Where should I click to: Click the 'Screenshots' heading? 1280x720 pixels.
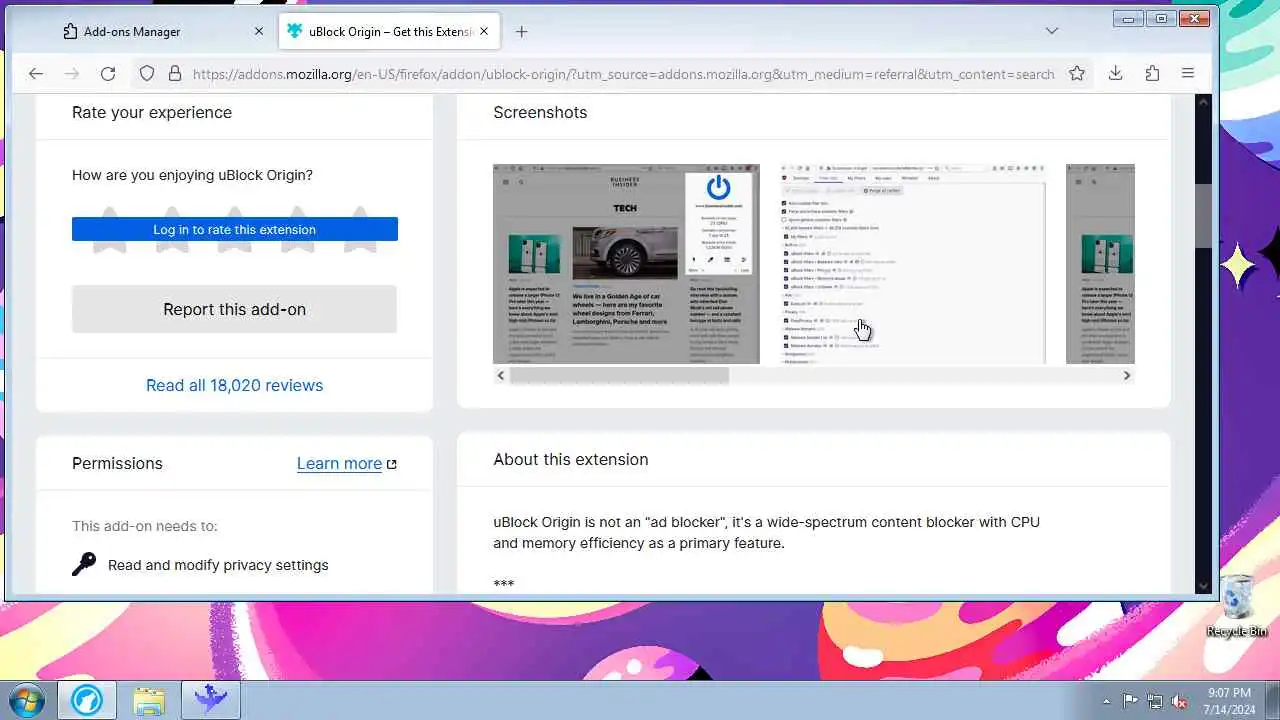(540, 112)
